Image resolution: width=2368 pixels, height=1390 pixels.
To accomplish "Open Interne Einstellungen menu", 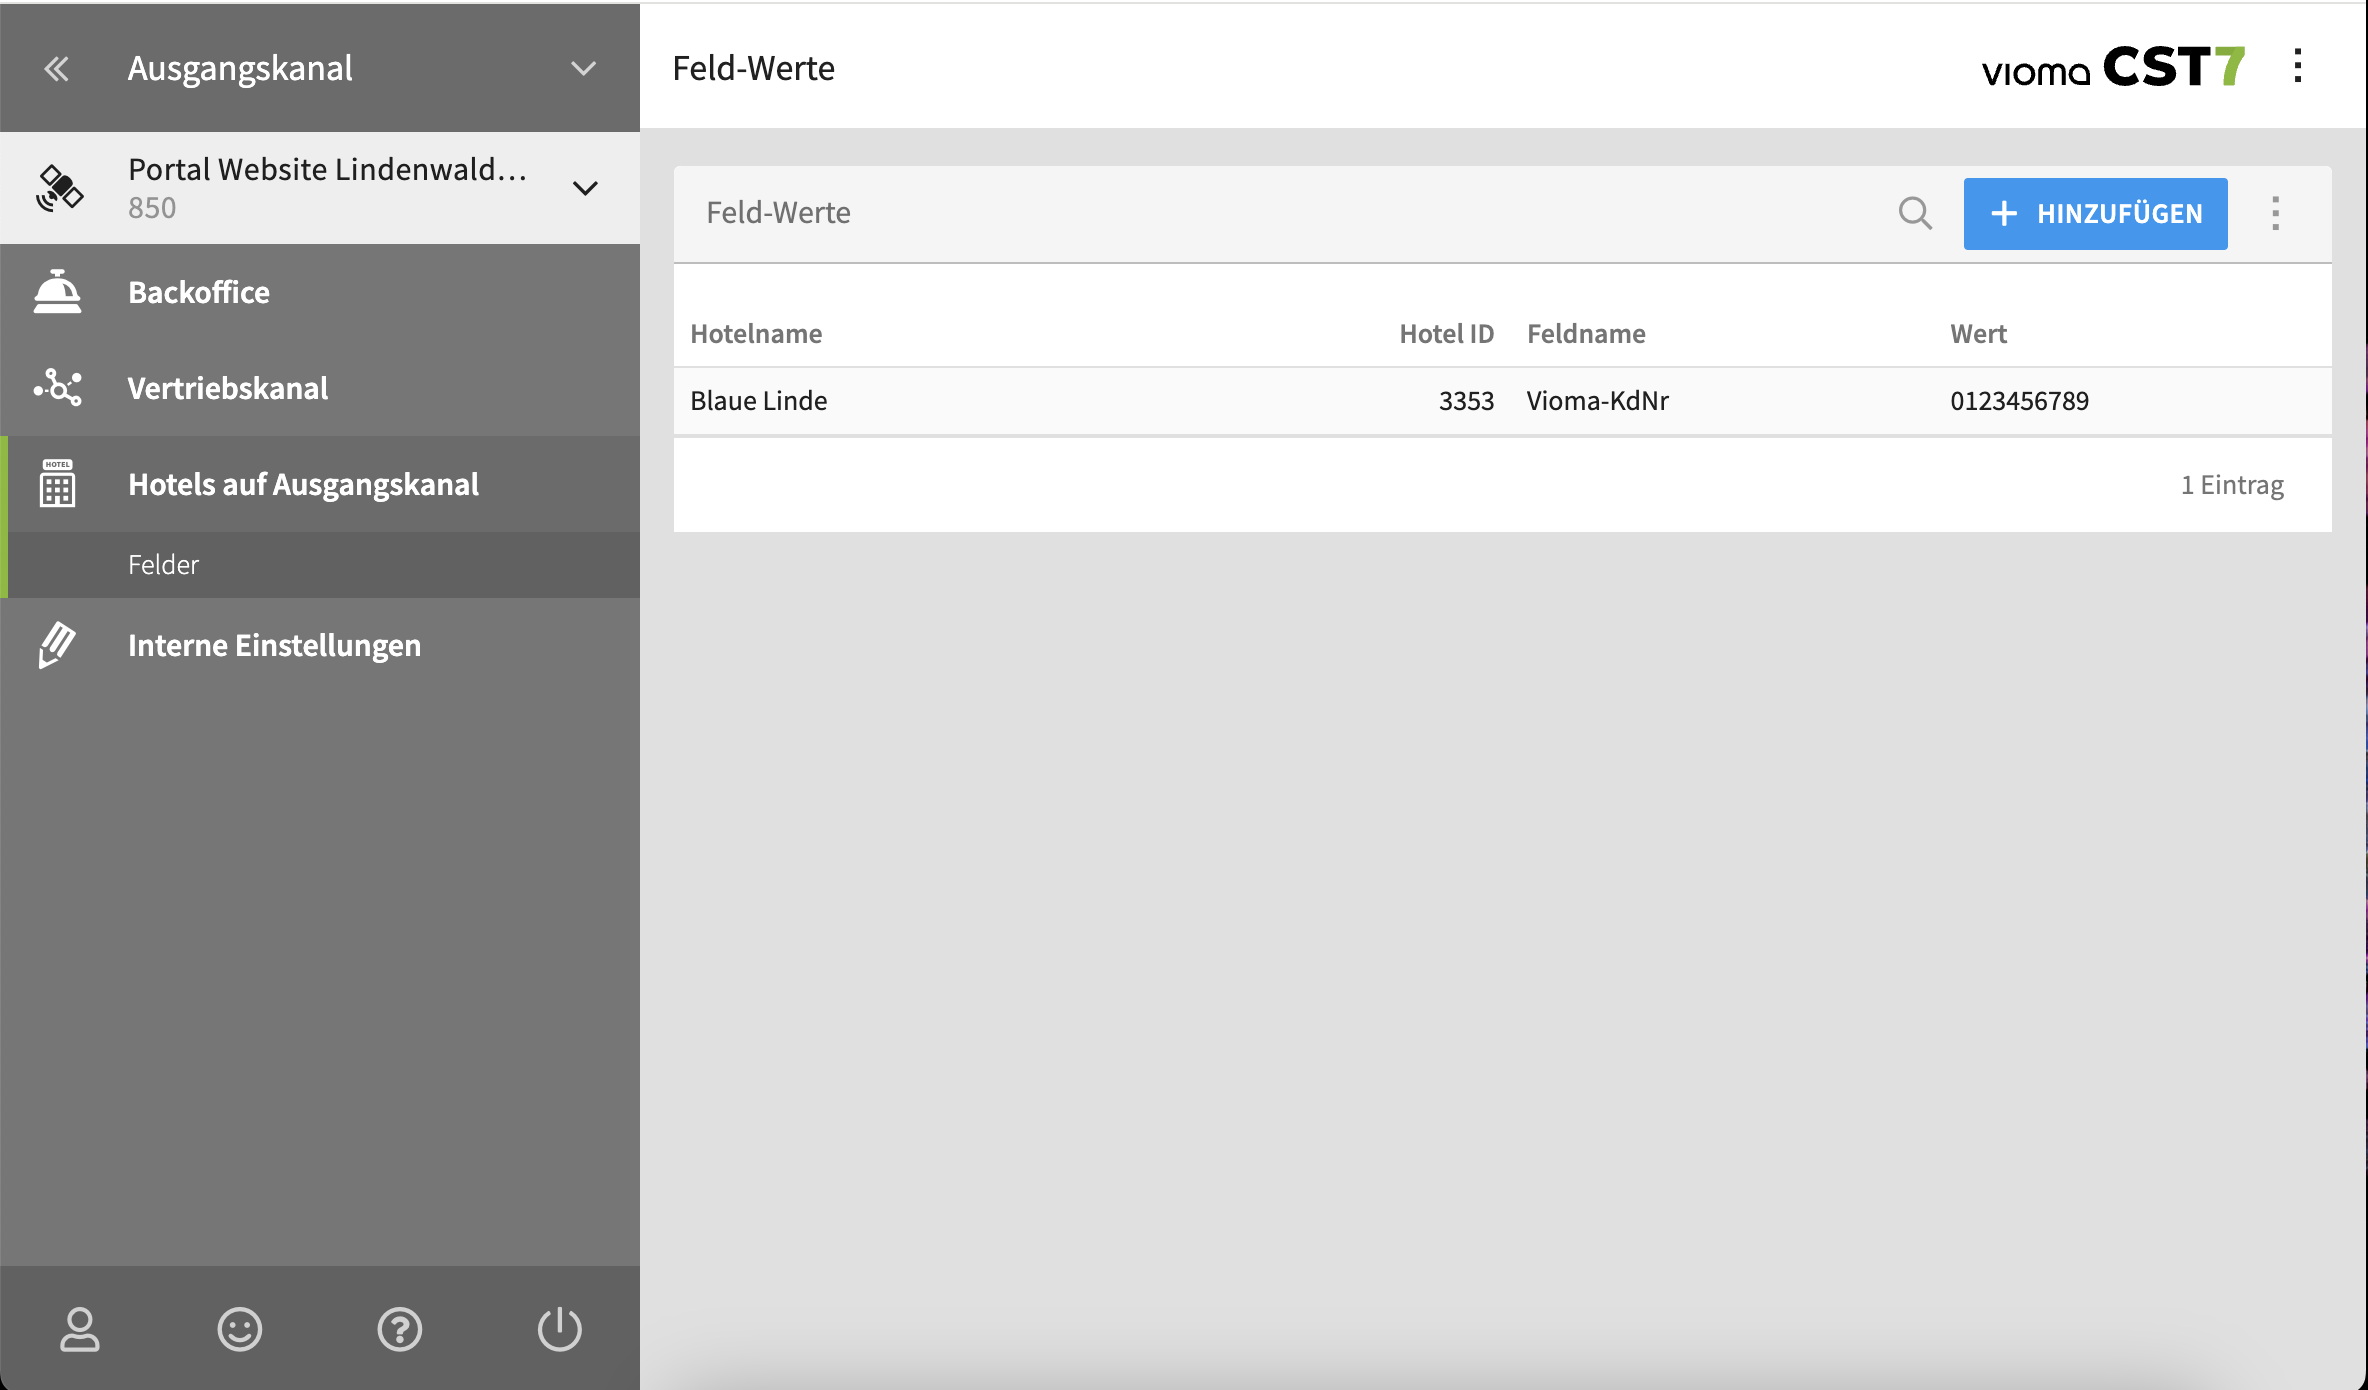I will [274, 645].
